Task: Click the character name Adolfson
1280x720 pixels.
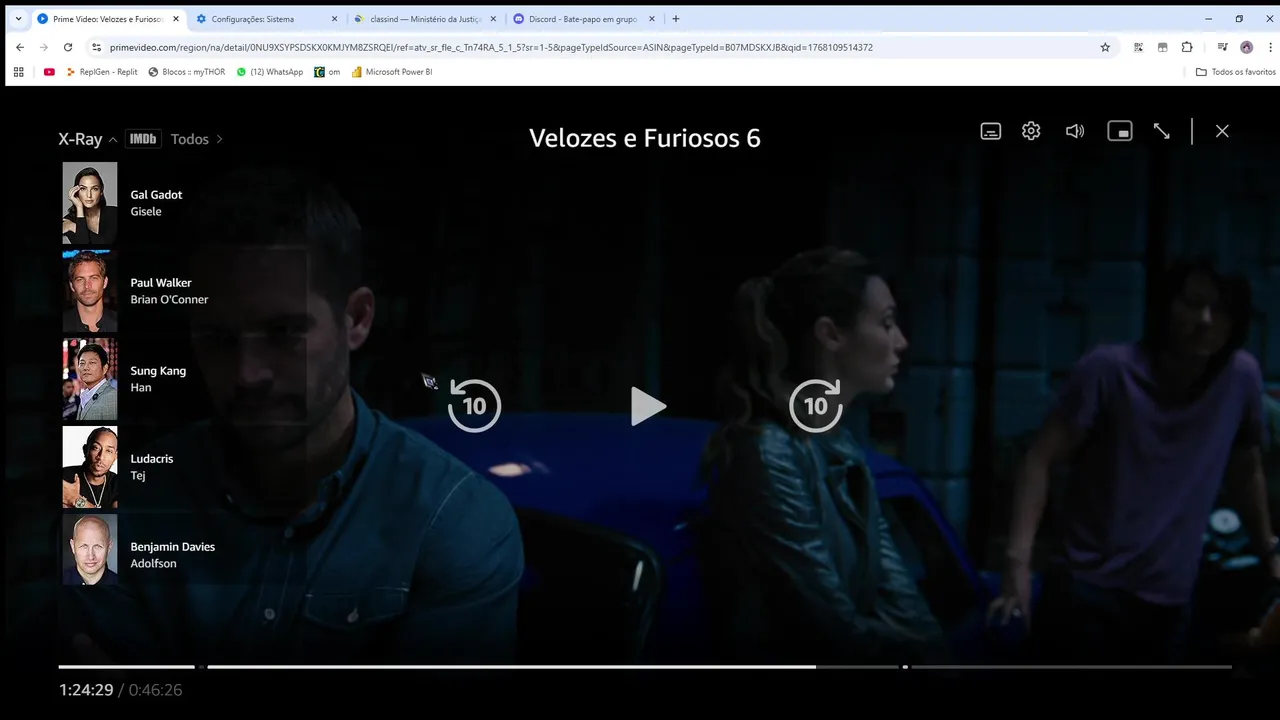Action: coord(153,564)
